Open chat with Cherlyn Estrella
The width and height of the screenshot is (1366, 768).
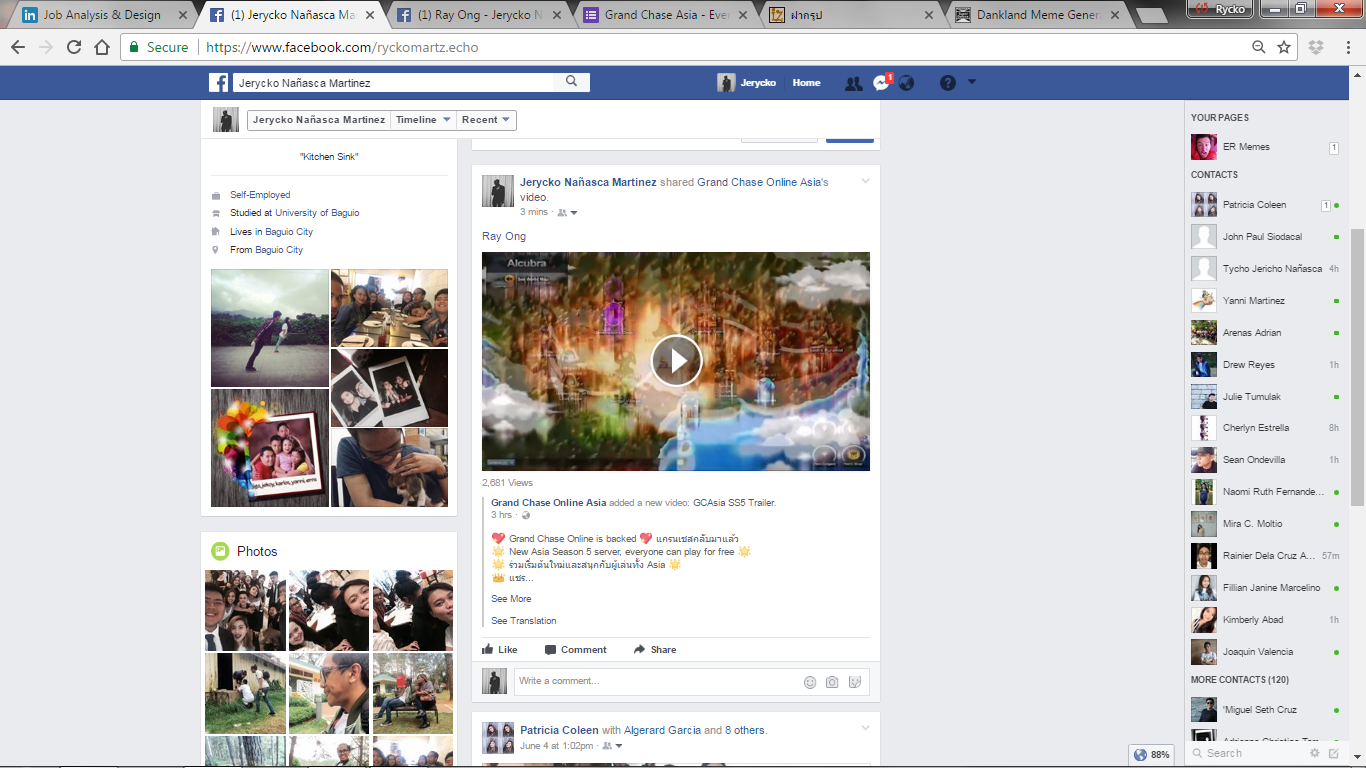coord(1265,428)
